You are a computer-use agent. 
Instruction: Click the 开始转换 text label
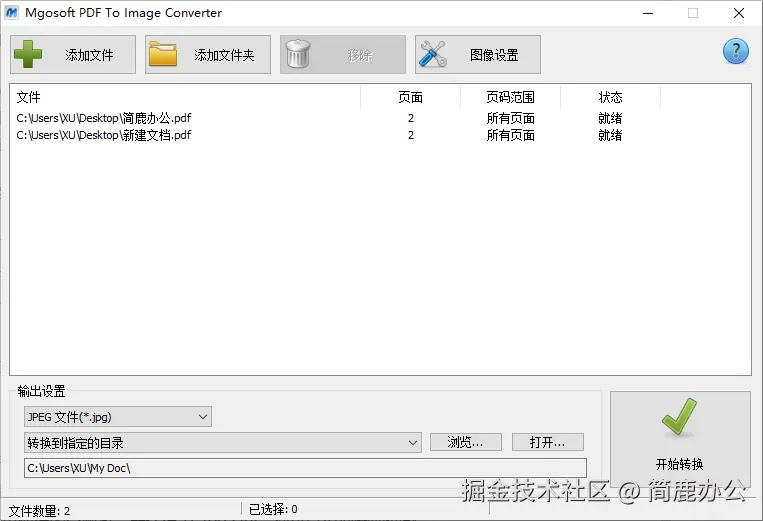click(679, 464)
